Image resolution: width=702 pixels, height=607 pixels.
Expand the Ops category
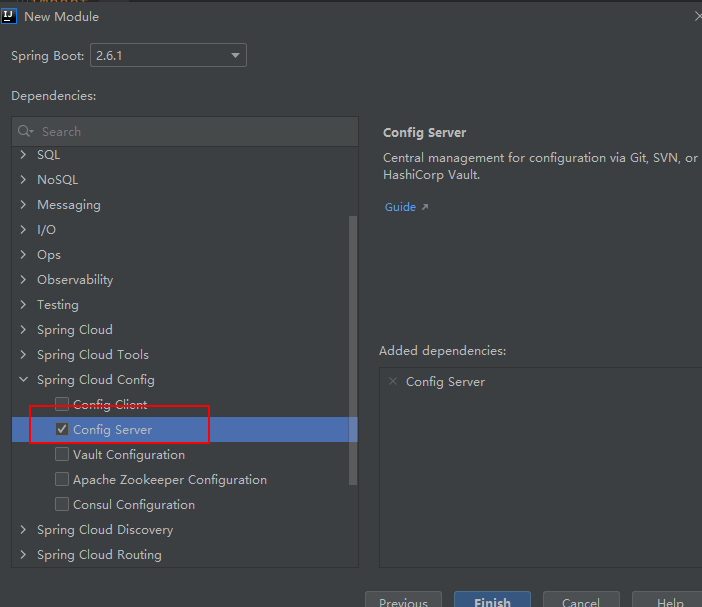23,255
